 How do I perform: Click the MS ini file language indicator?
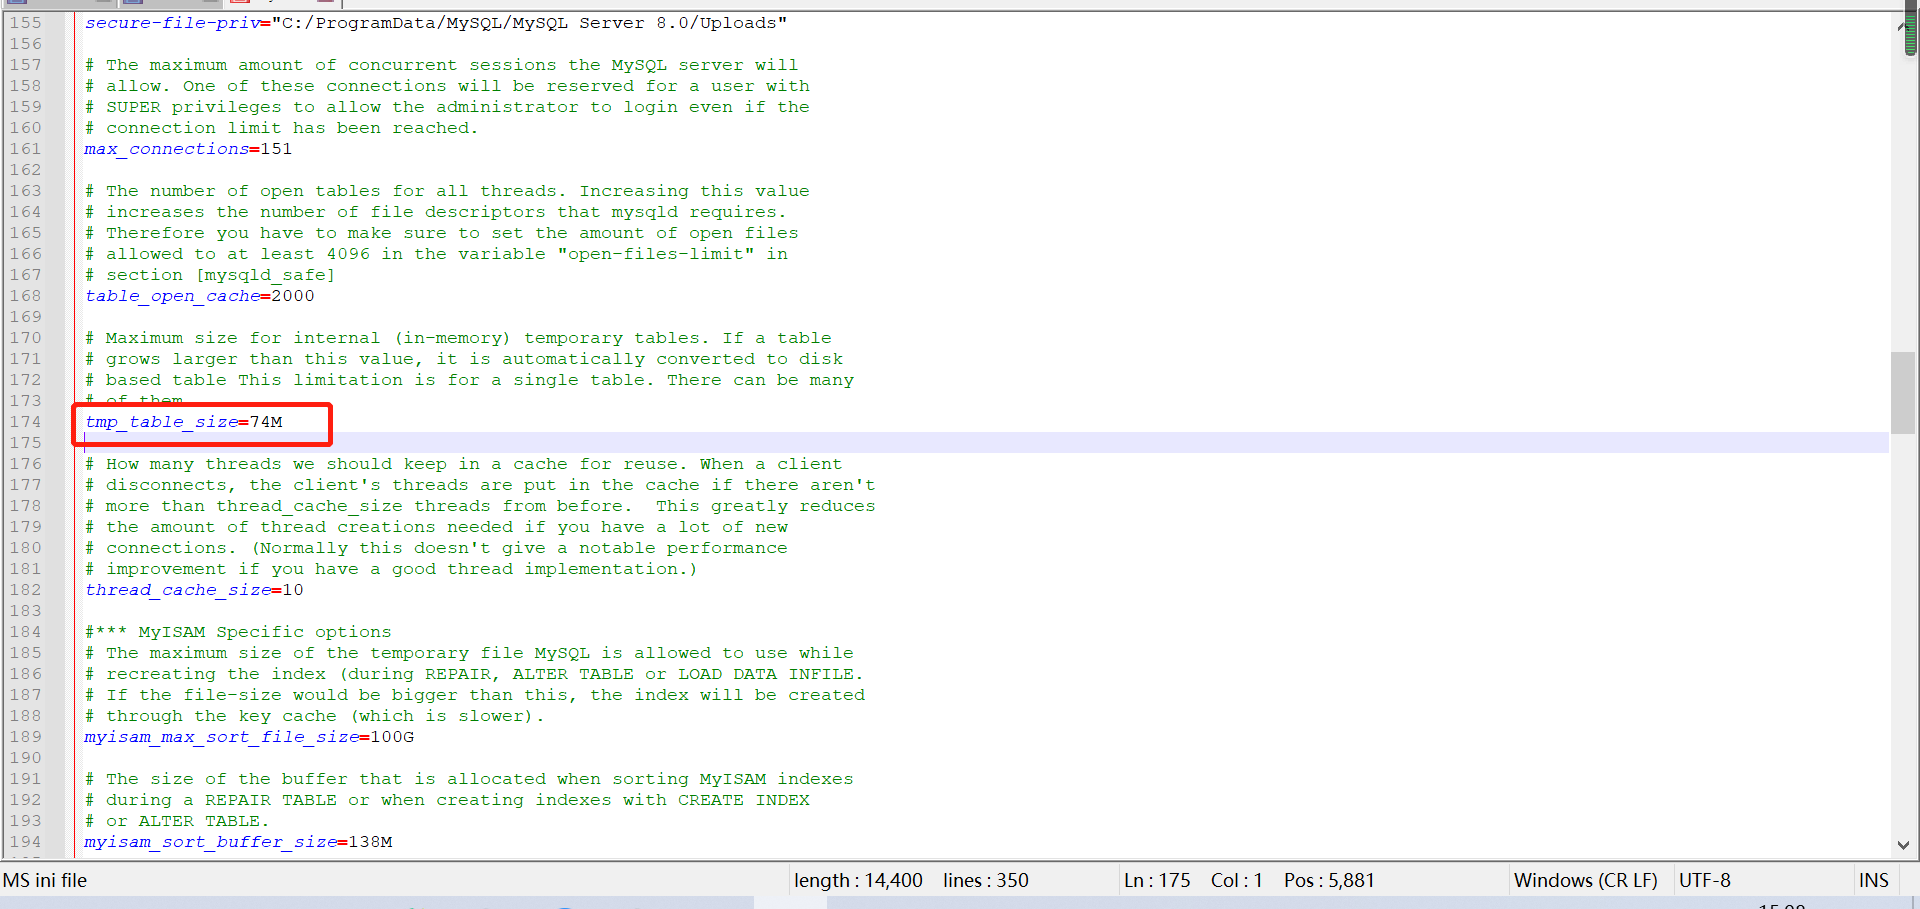coord(45,880)
